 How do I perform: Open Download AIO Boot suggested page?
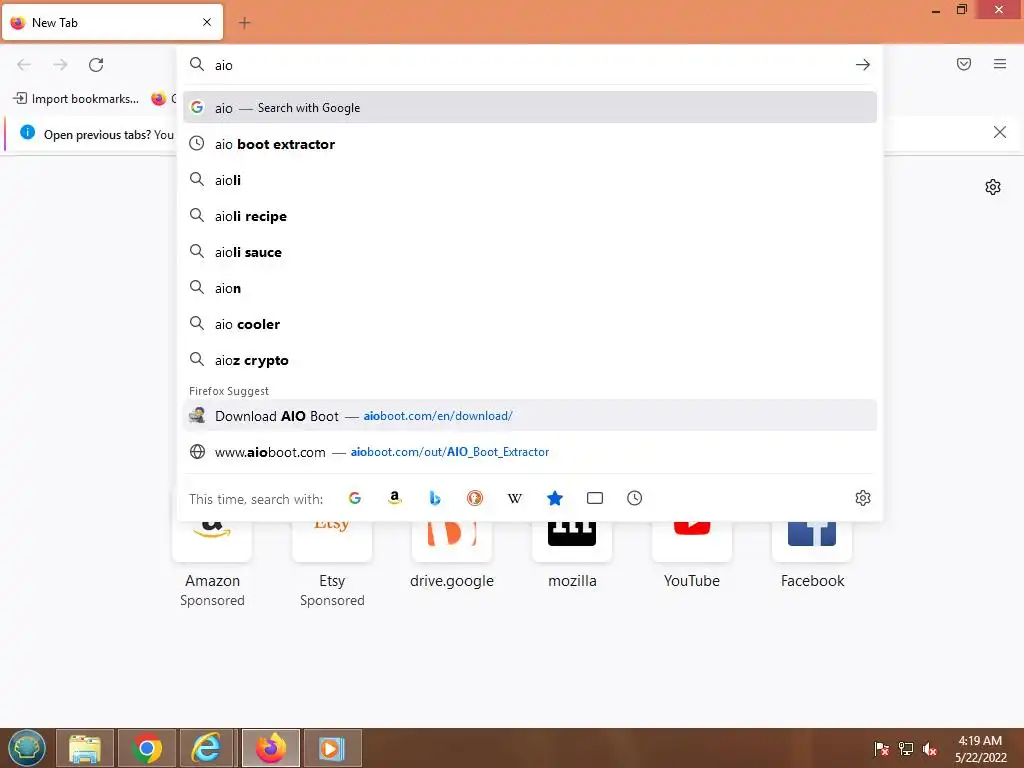[x=530, y=415]
